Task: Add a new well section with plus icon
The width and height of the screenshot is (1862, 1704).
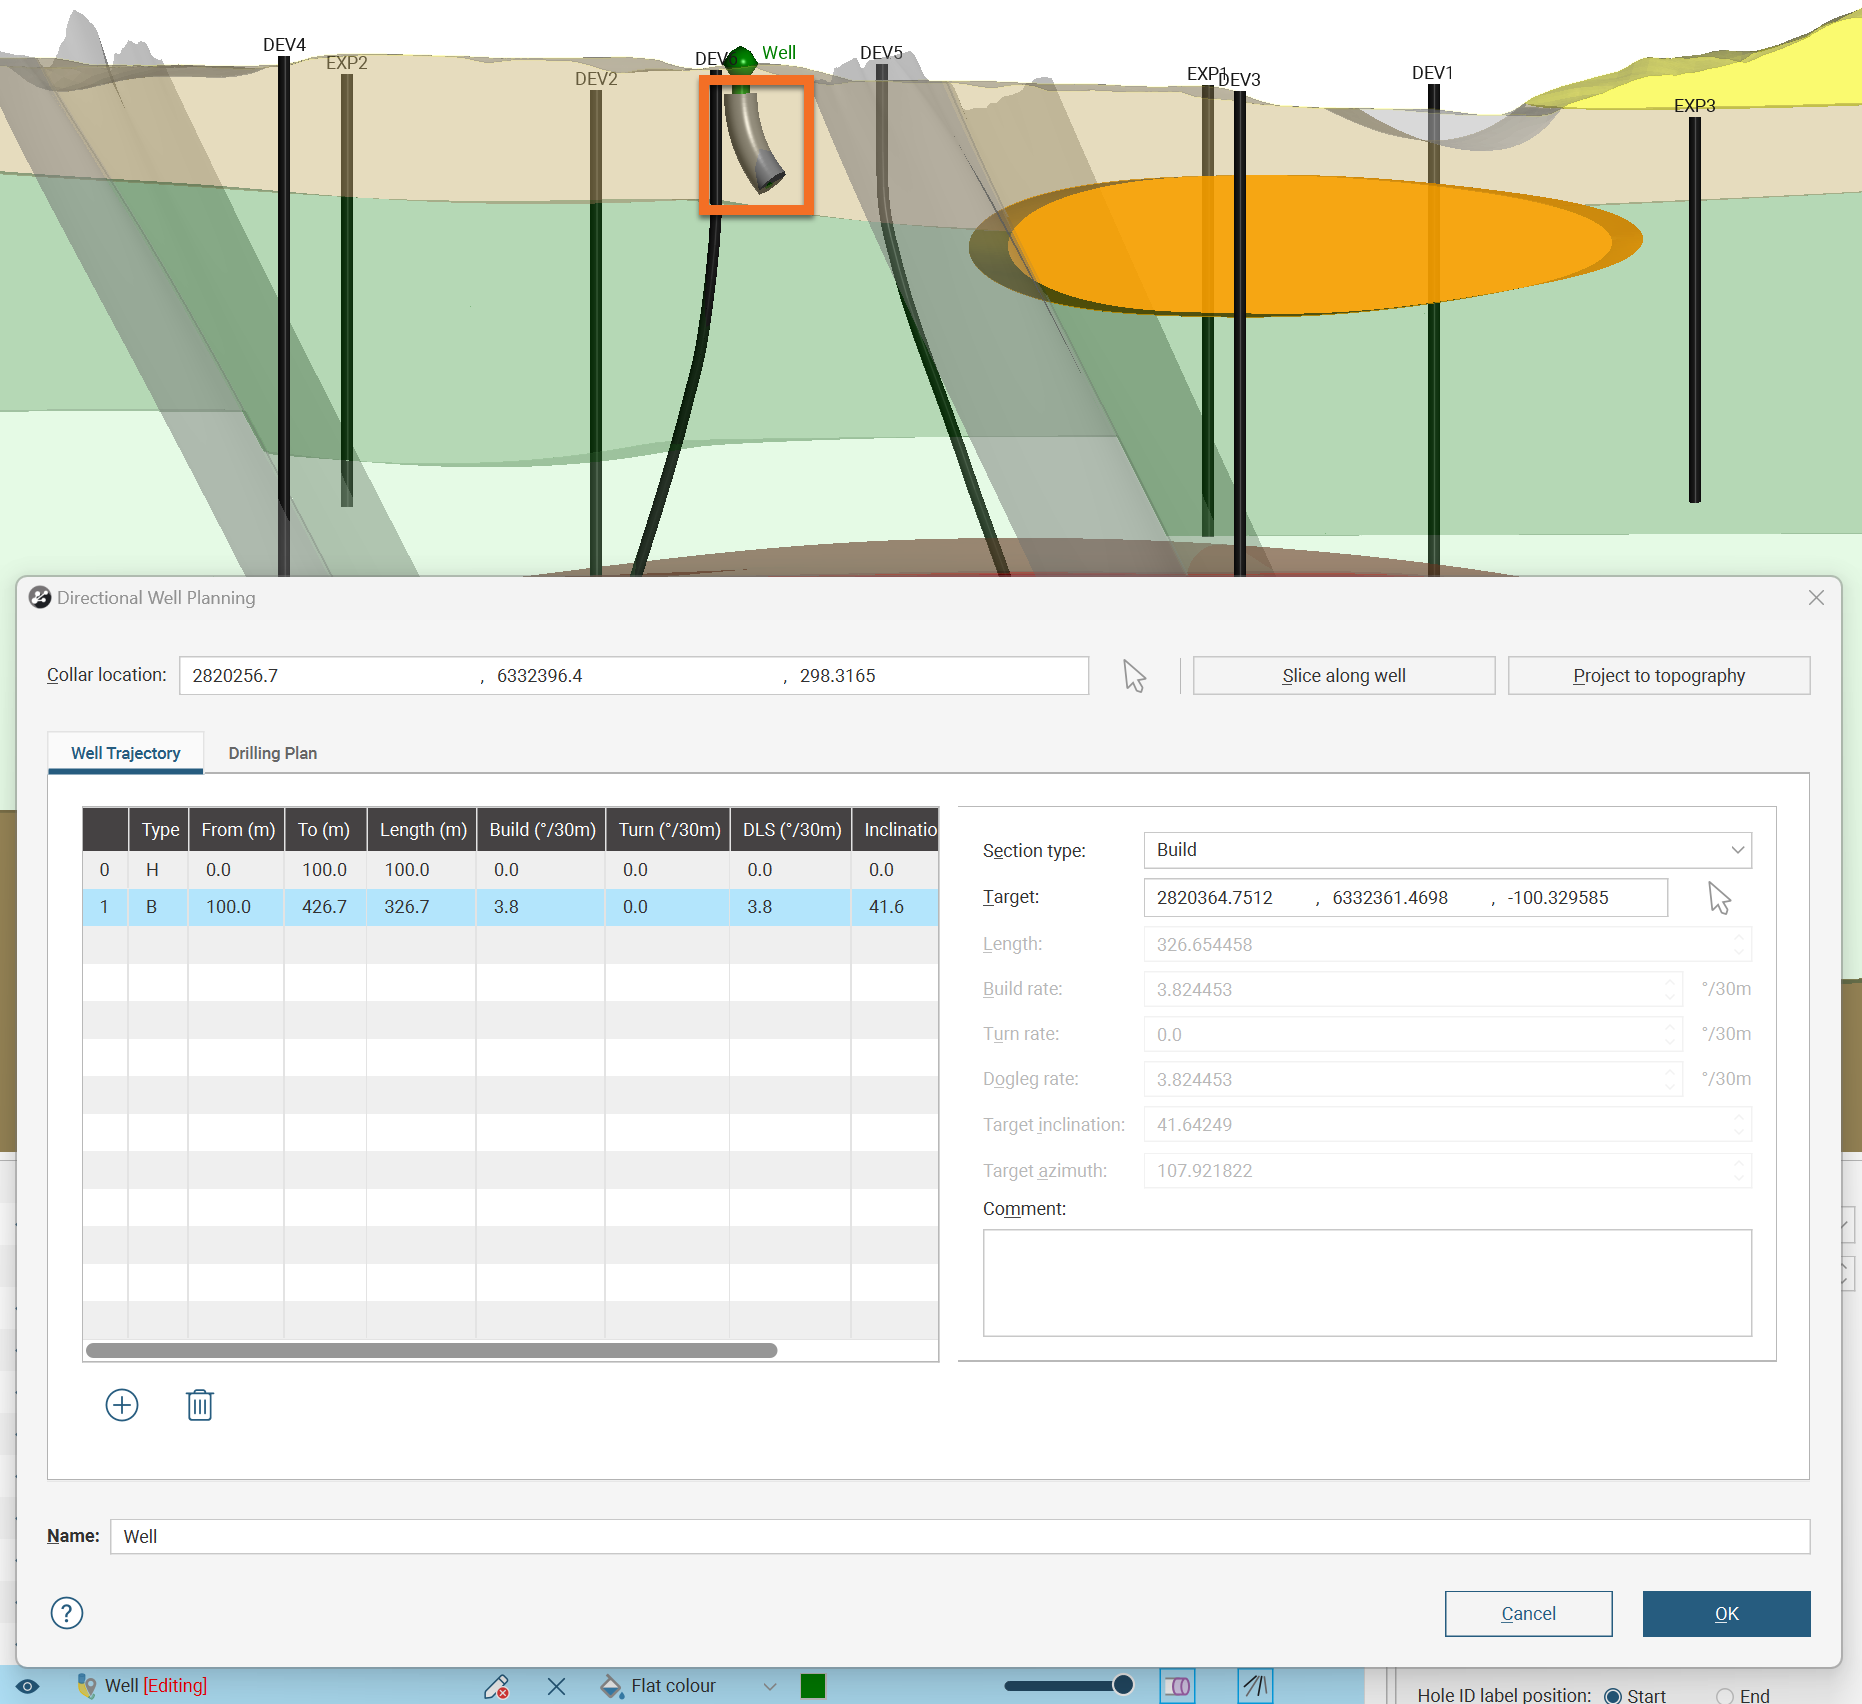Action: point(122,1405)
